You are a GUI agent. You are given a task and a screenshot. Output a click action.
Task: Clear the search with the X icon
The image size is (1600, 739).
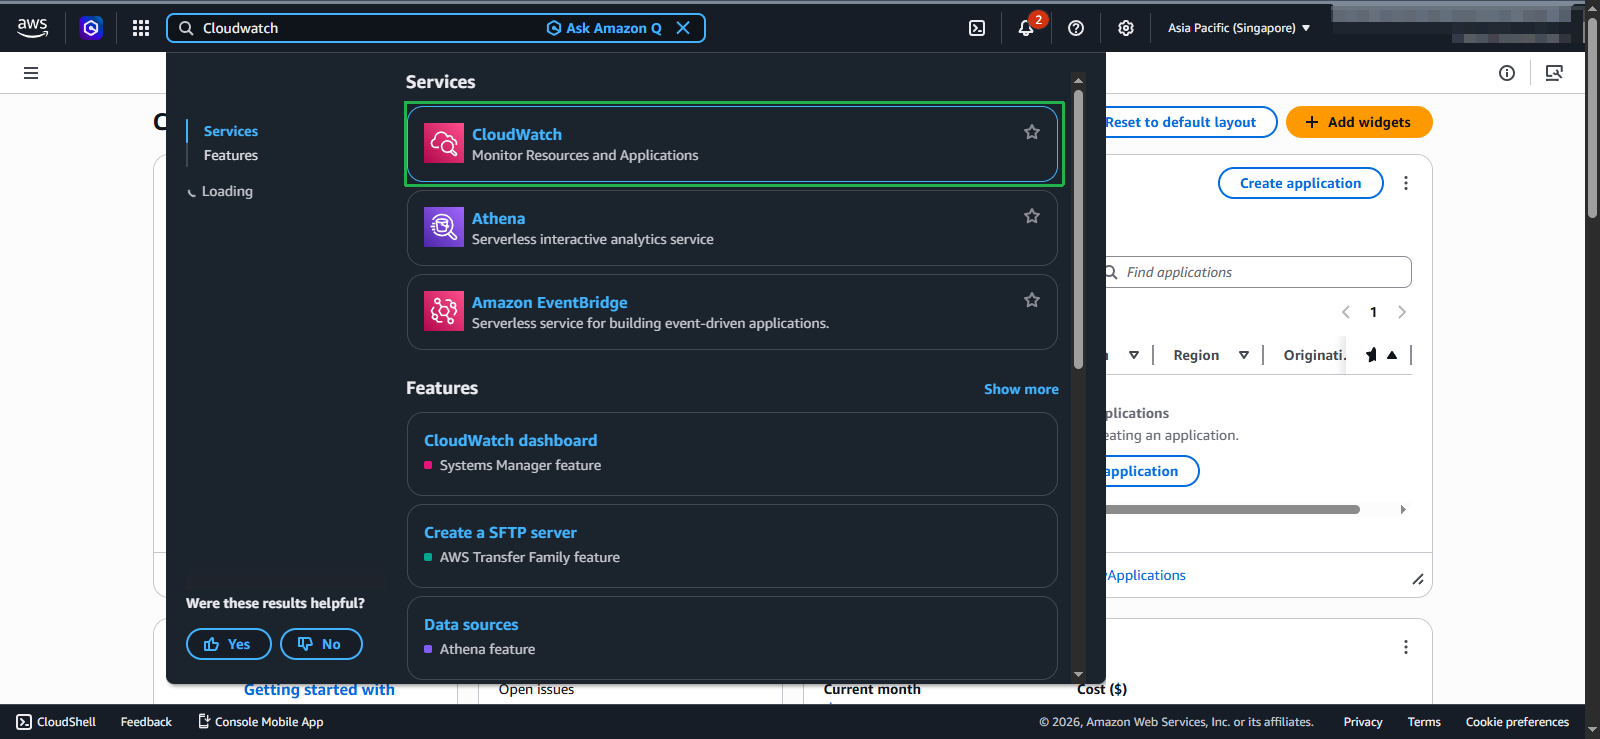click(683, 28)
